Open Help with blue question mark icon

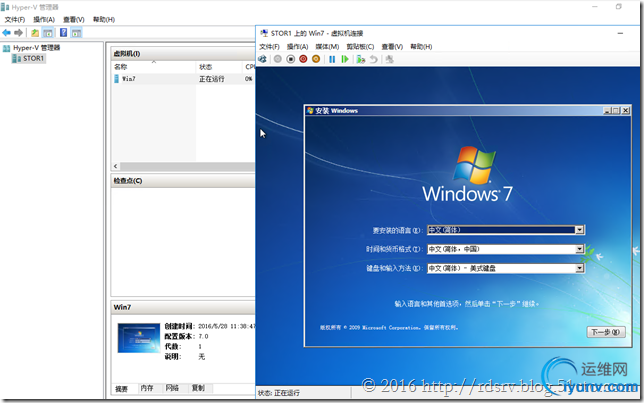[x=64, y=32]
